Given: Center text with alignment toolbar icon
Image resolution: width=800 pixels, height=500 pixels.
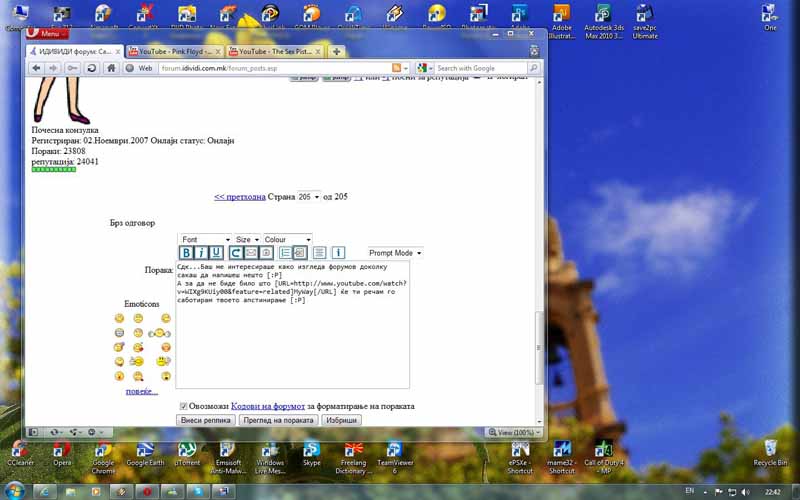Looking at the screenshot, I should click(x=319, y=253).
